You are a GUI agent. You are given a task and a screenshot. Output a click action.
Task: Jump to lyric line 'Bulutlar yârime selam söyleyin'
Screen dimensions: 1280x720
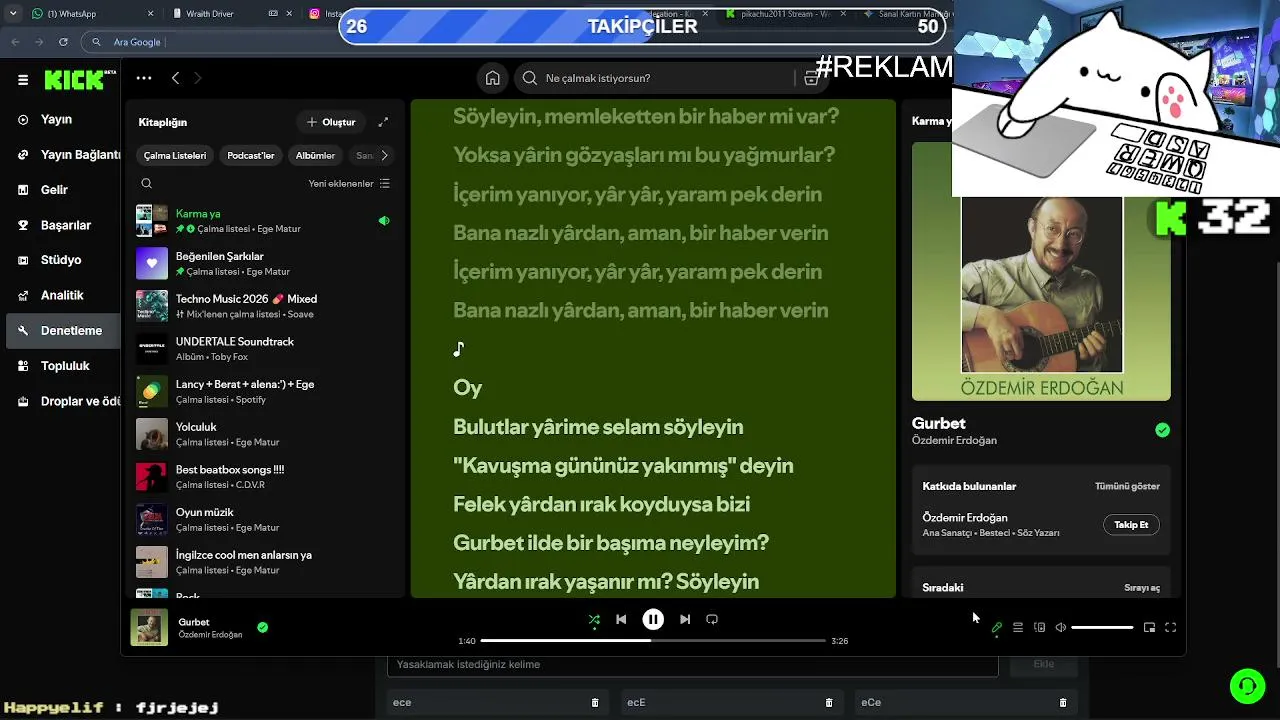pyautogui.click(x=598, y=427)
